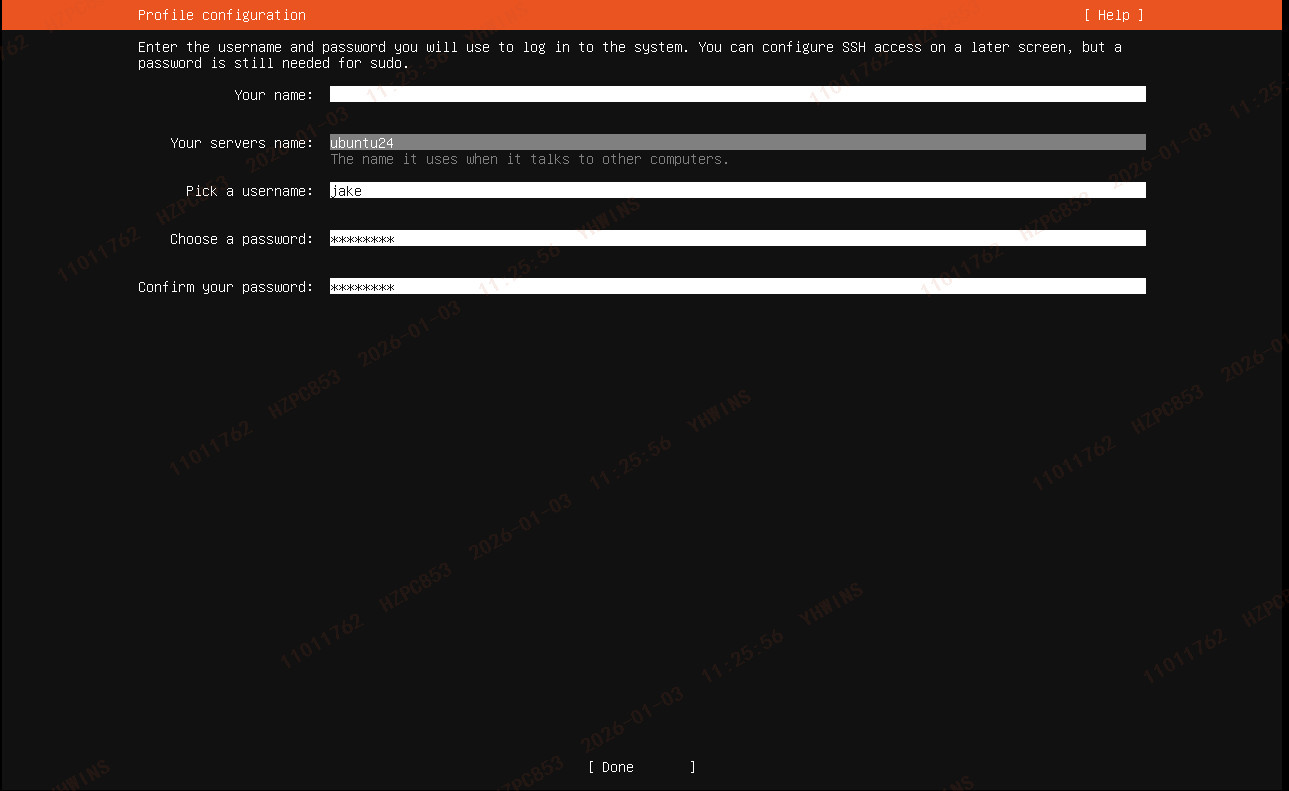Click the 'Pick a username:' label

250,191
